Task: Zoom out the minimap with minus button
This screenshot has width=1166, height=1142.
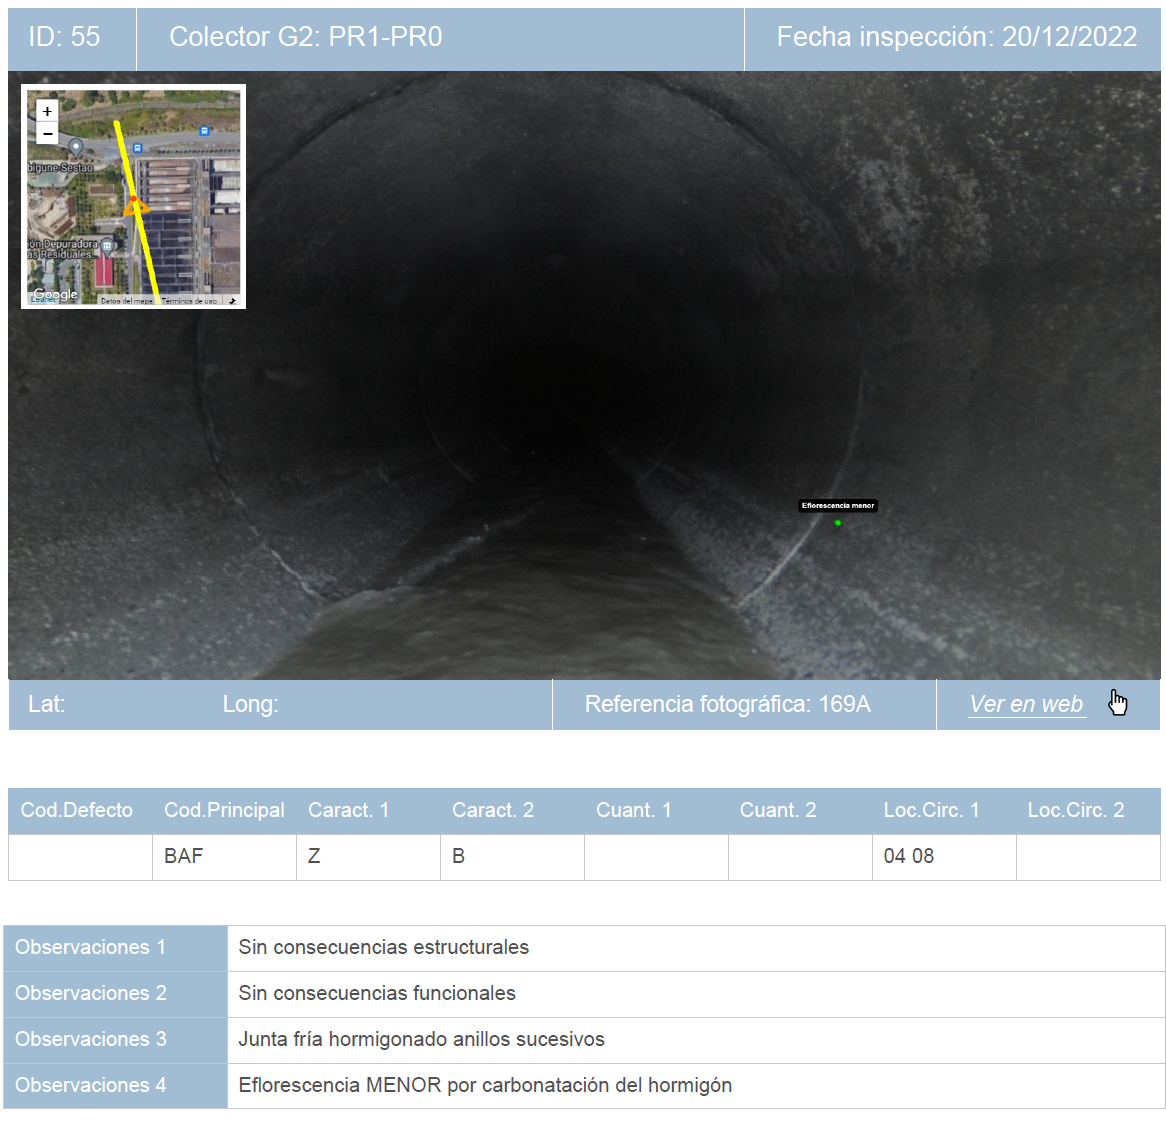Action: coord(47,134)
